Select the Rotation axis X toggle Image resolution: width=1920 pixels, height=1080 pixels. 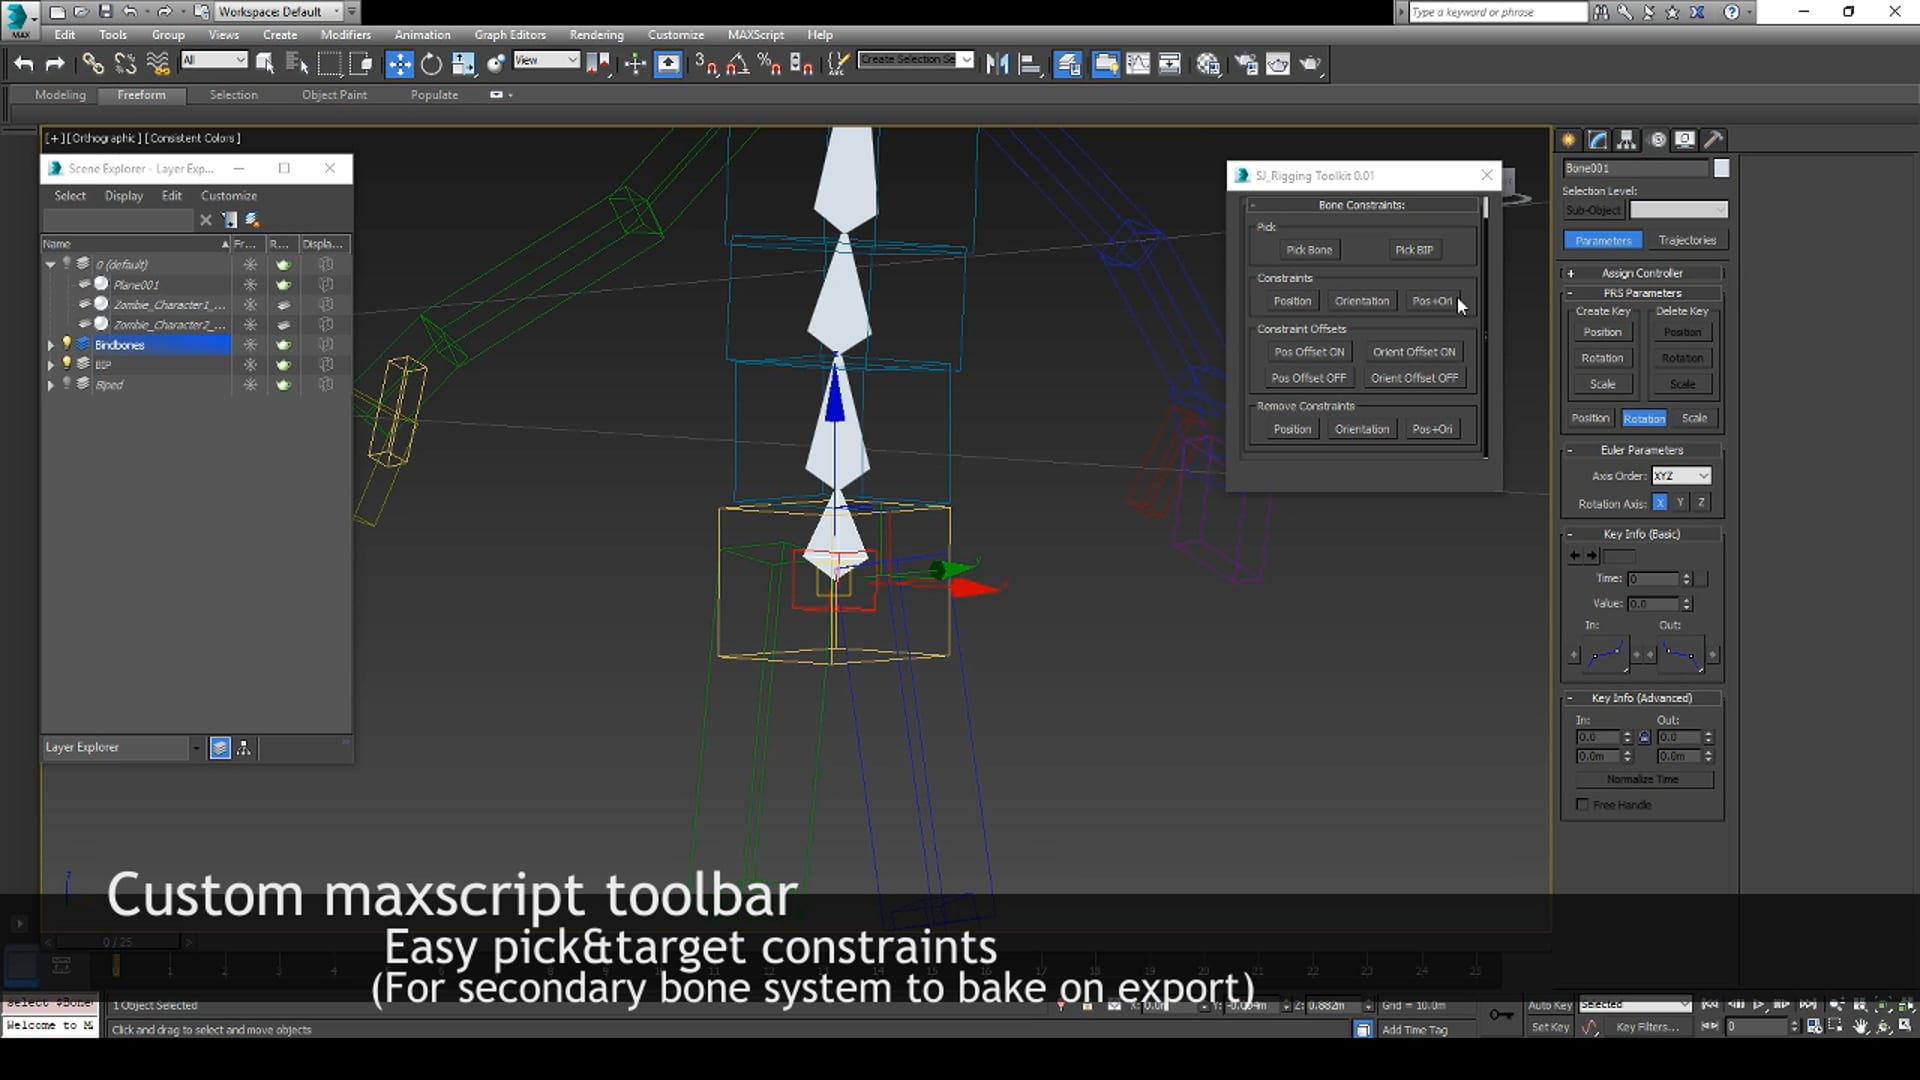coord(1659,502)
